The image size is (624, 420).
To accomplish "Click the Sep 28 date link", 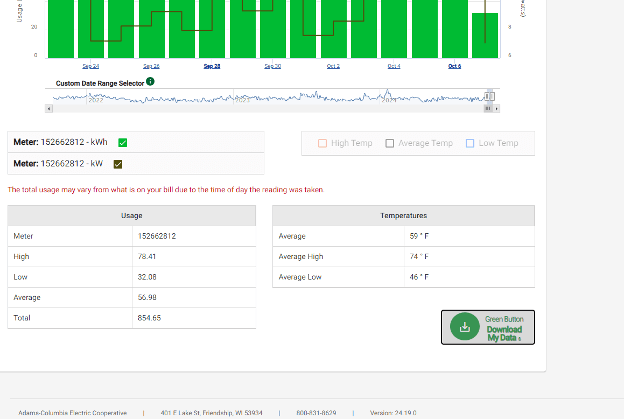I will 212,66.
